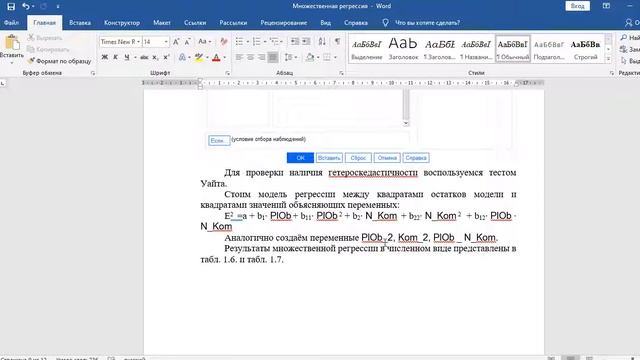Center the paragraph text

[x=251, y=58]
